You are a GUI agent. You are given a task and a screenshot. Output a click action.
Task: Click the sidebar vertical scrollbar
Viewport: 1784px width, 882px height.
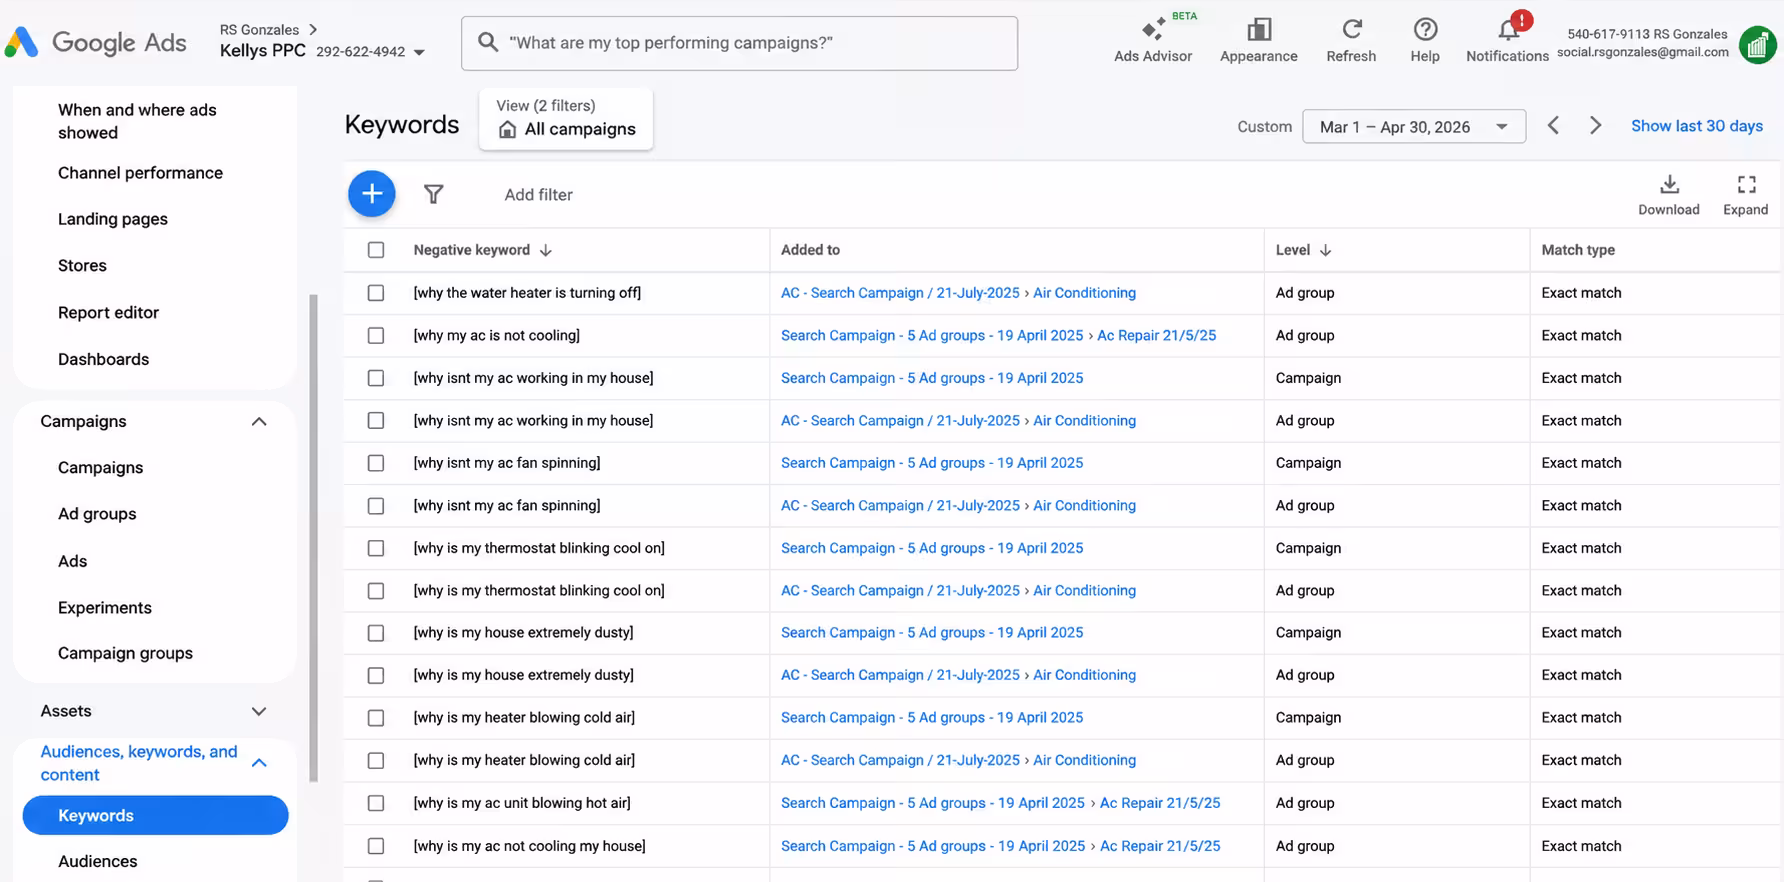[x=314, y=538]
